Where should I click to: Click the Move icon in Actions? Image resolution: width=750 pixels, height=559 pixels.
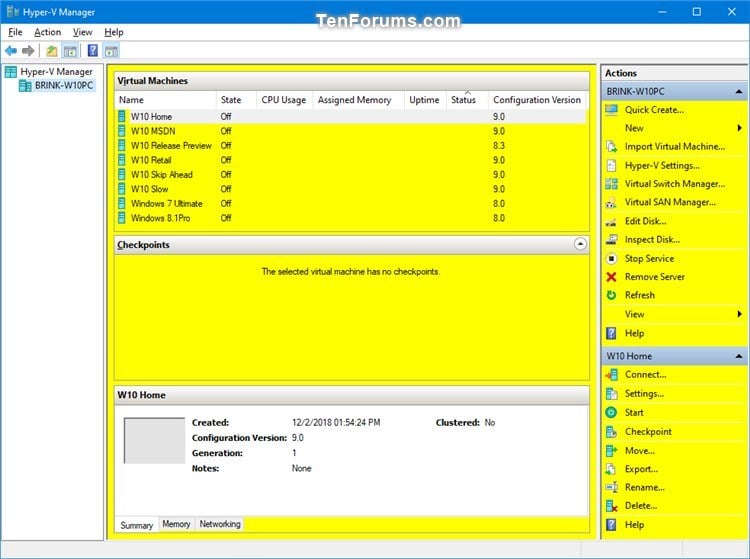pos(611,450)
